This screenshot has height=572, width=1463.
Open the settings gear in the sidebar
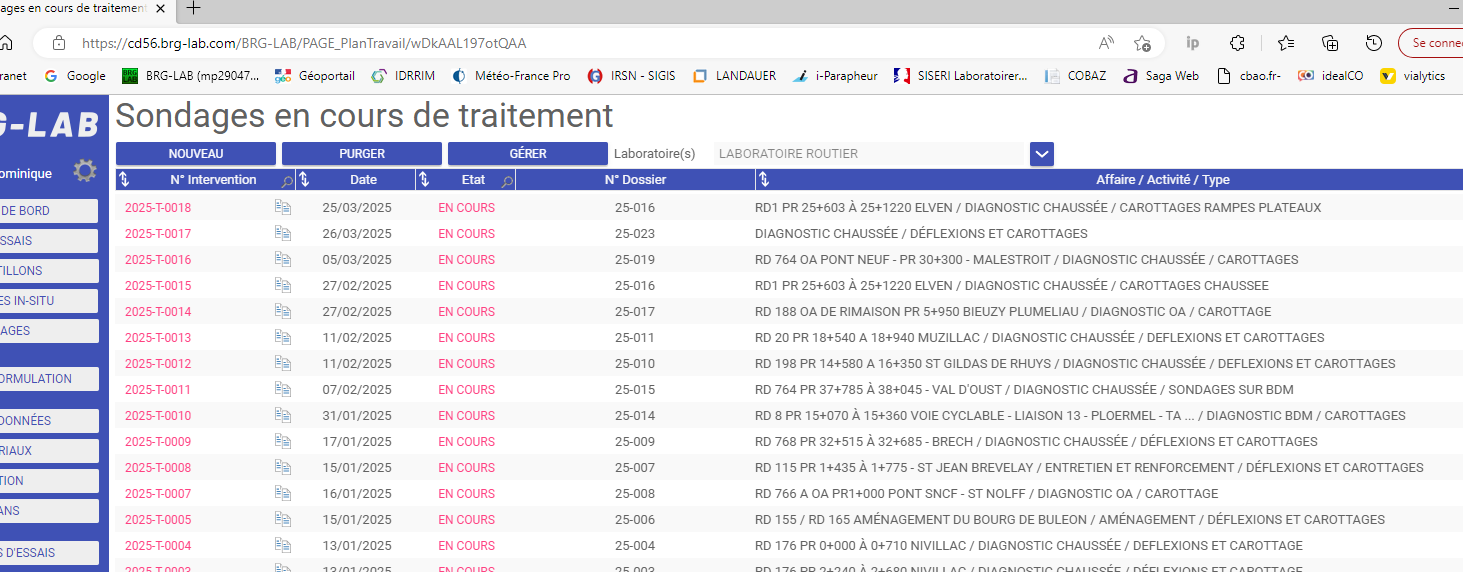point(85,171)
